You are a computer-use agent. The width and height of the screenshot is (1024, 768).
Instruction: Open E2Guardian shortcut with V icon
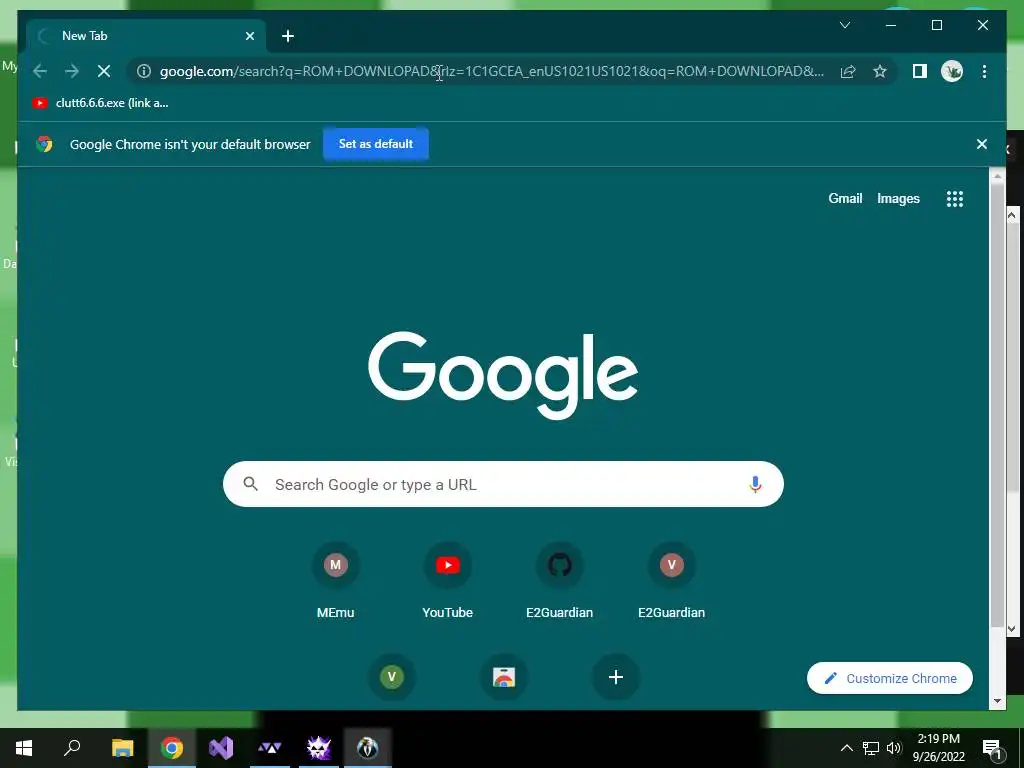(x=671, y=581)
